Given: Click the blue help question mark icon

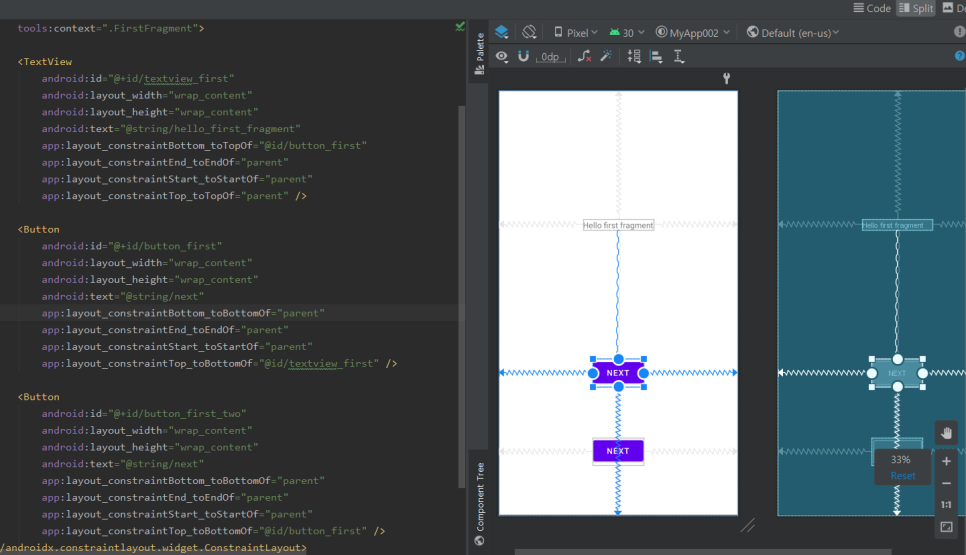Looking at the screenshot, I should (959, 56).
